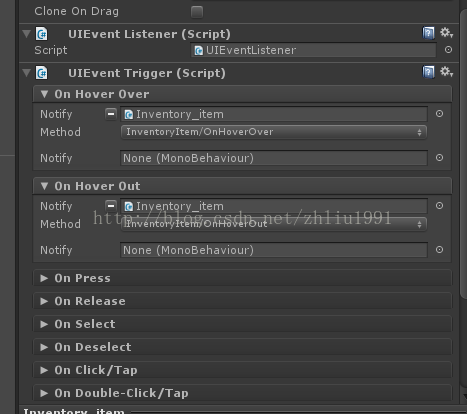
Task: Click empty Notify field under On Hover Out
Action: coord(274,250)
